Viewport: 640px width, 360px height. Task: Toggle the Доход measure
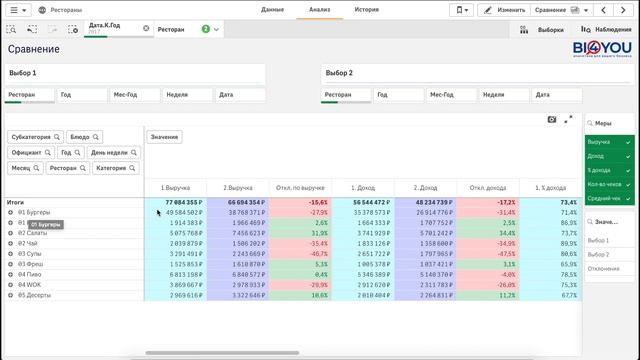(609, 156)
